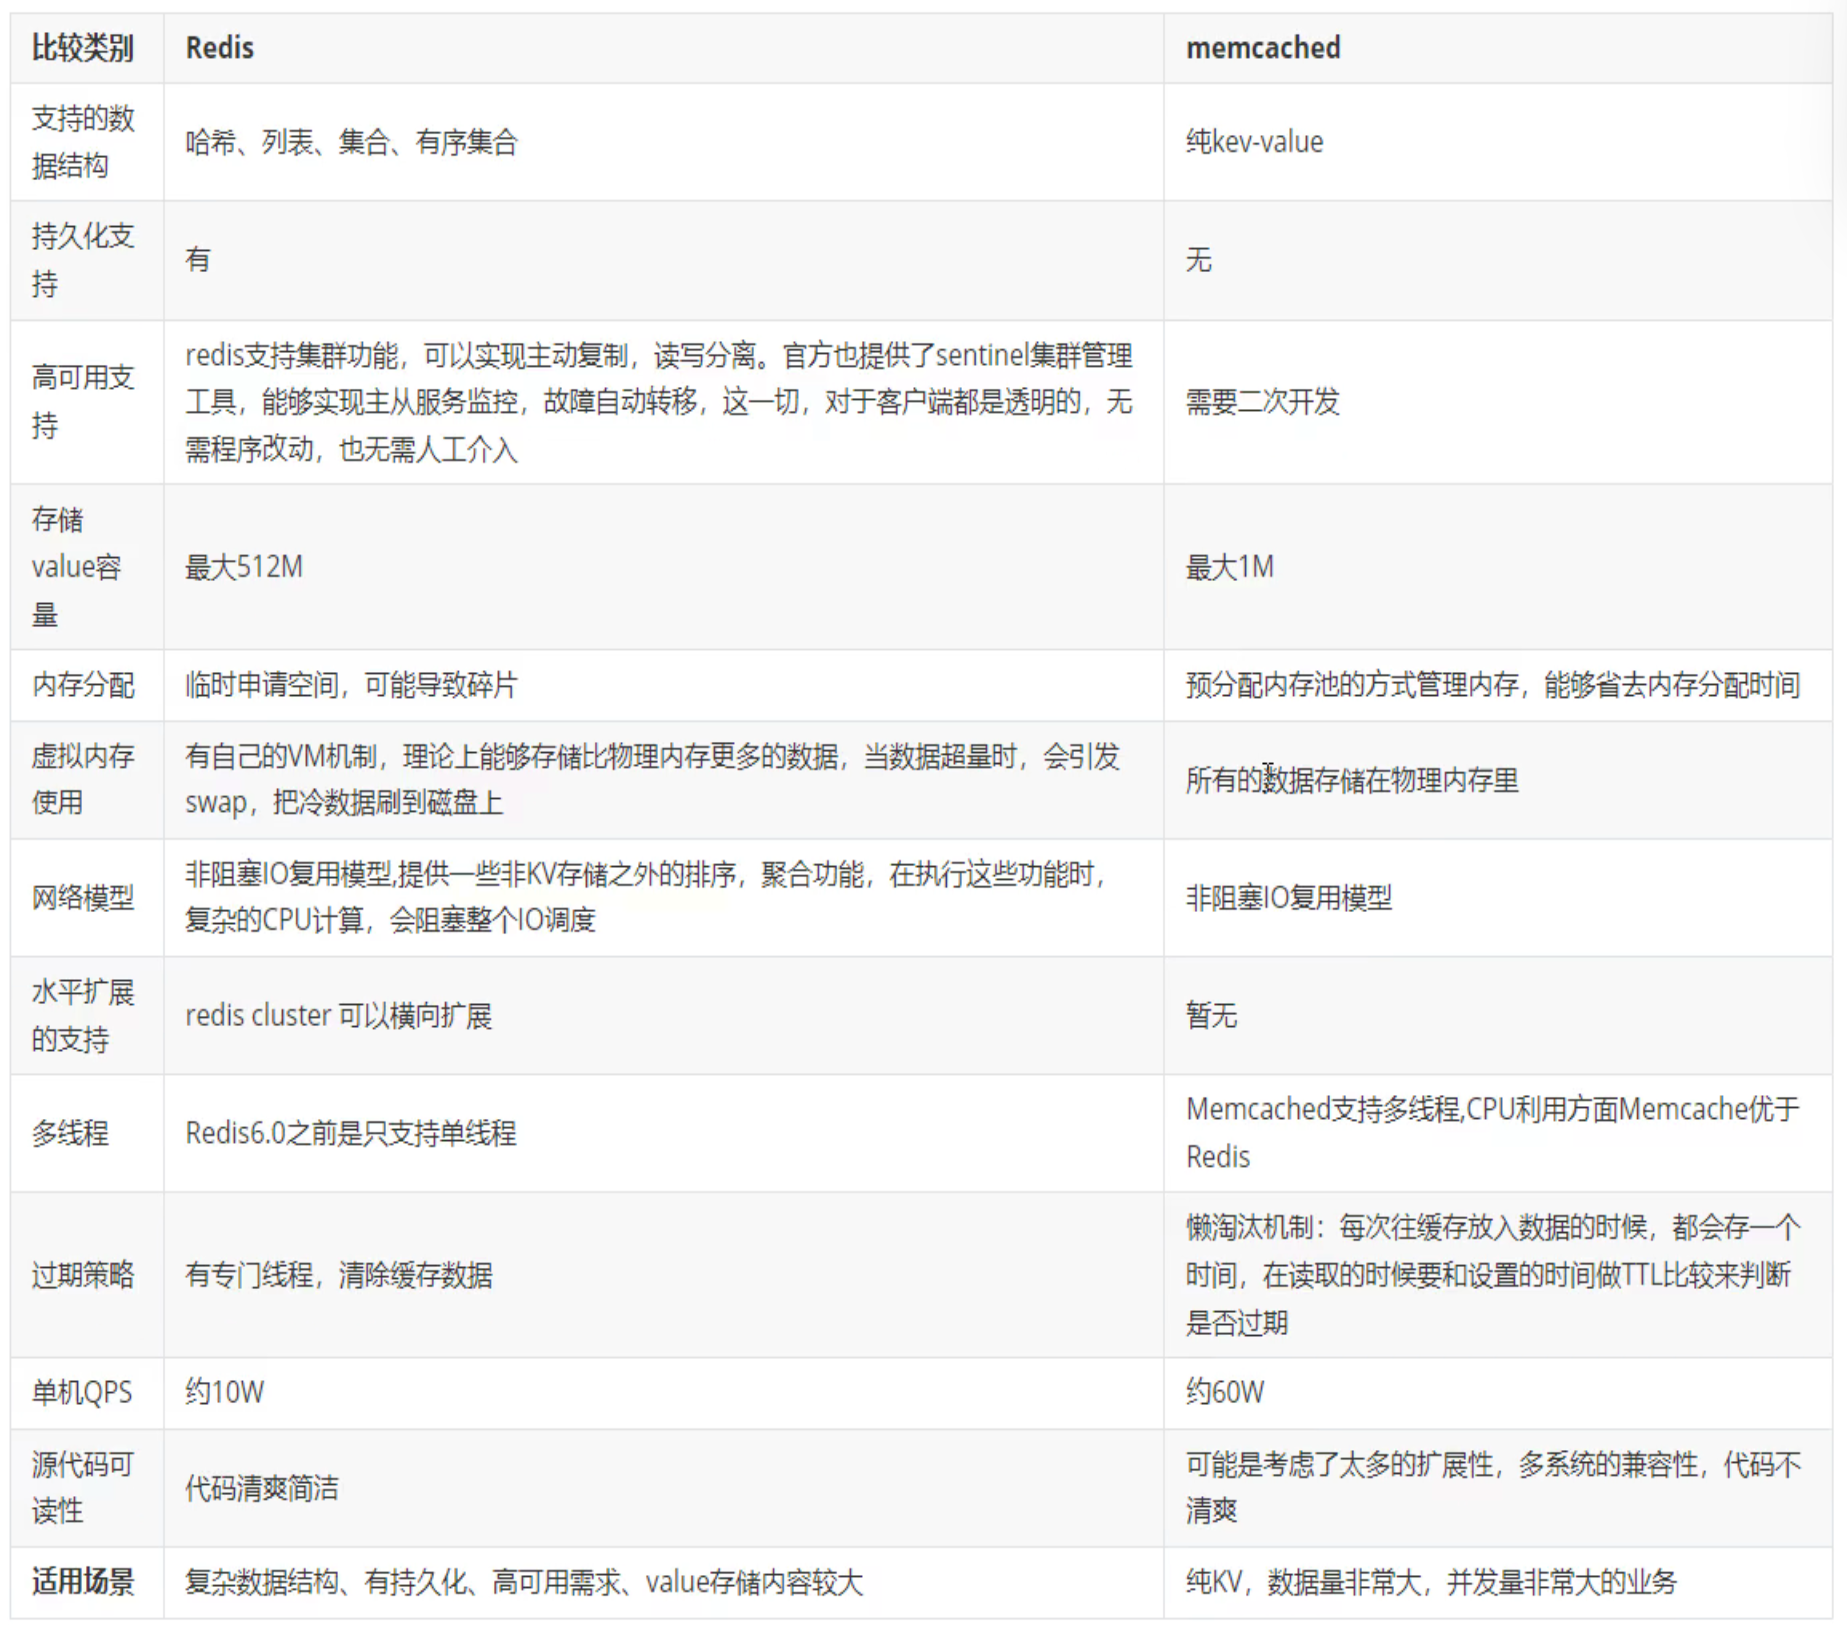Select the "所有的数据存储在物理内存里" text

tap(1352, 780)
